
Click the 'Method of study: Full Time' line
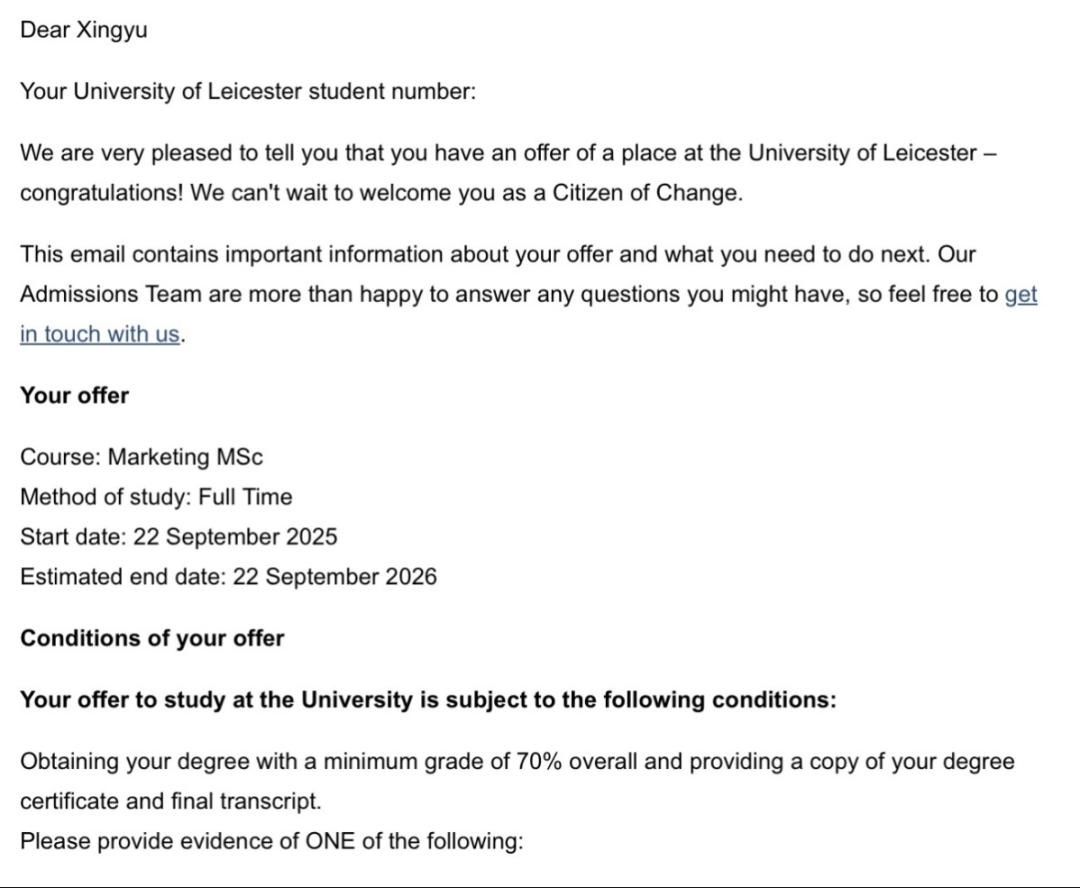(156, 497)
